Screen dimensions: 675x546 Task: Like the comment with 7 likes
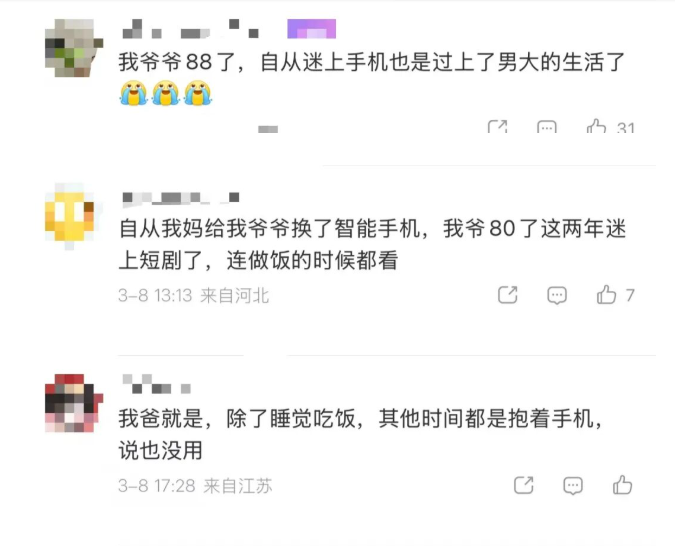pyautogui.click(x=606, y=295)
